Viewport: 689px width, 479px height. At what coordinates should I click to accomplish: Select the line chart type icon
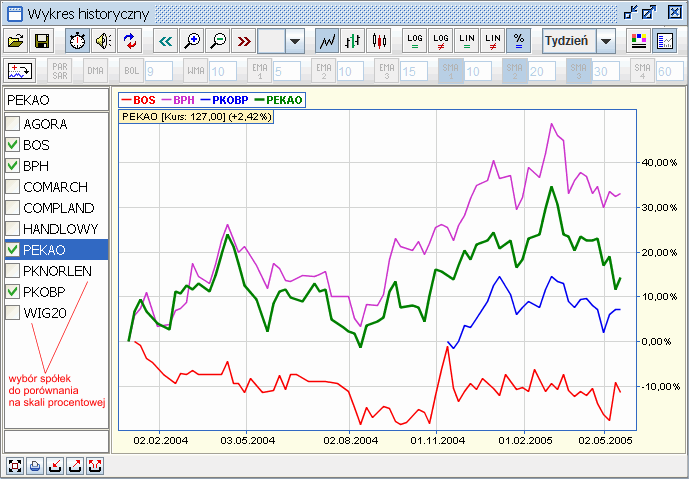[x=327, y=41]
